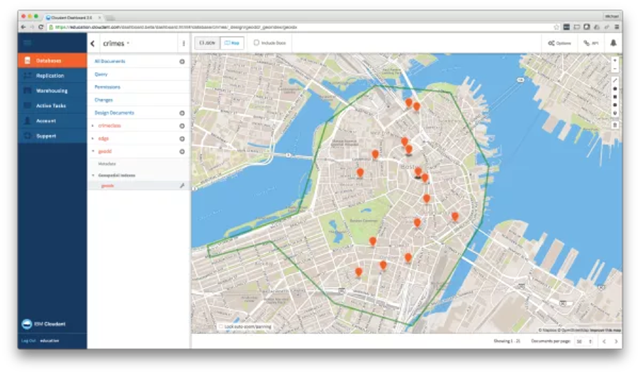Go to the next results page

(x=616, y=341)
